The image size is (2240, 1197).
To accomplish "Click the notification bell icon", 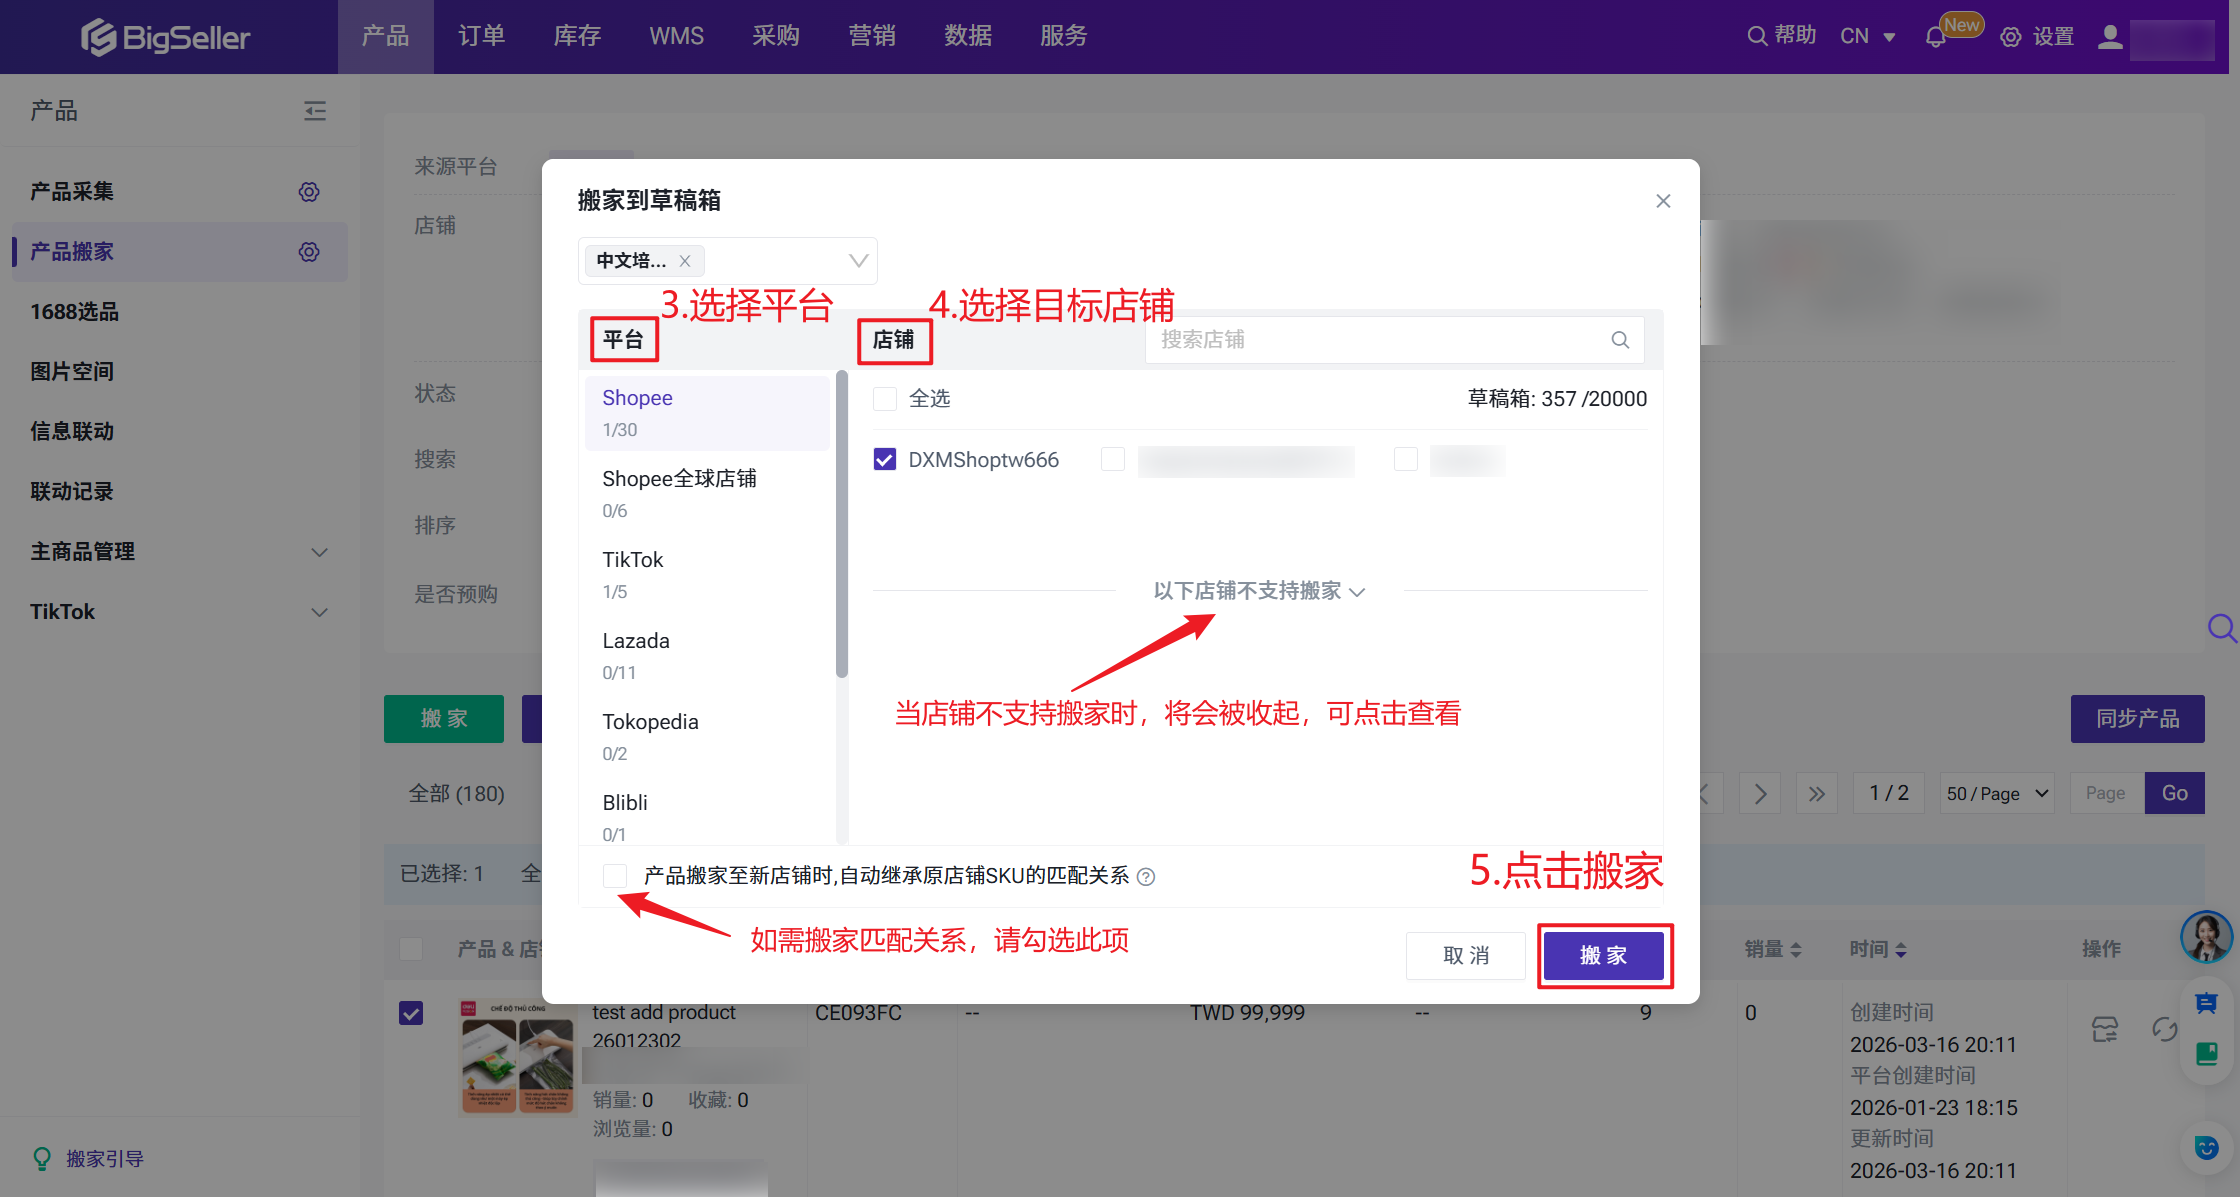I will 1935,37.
